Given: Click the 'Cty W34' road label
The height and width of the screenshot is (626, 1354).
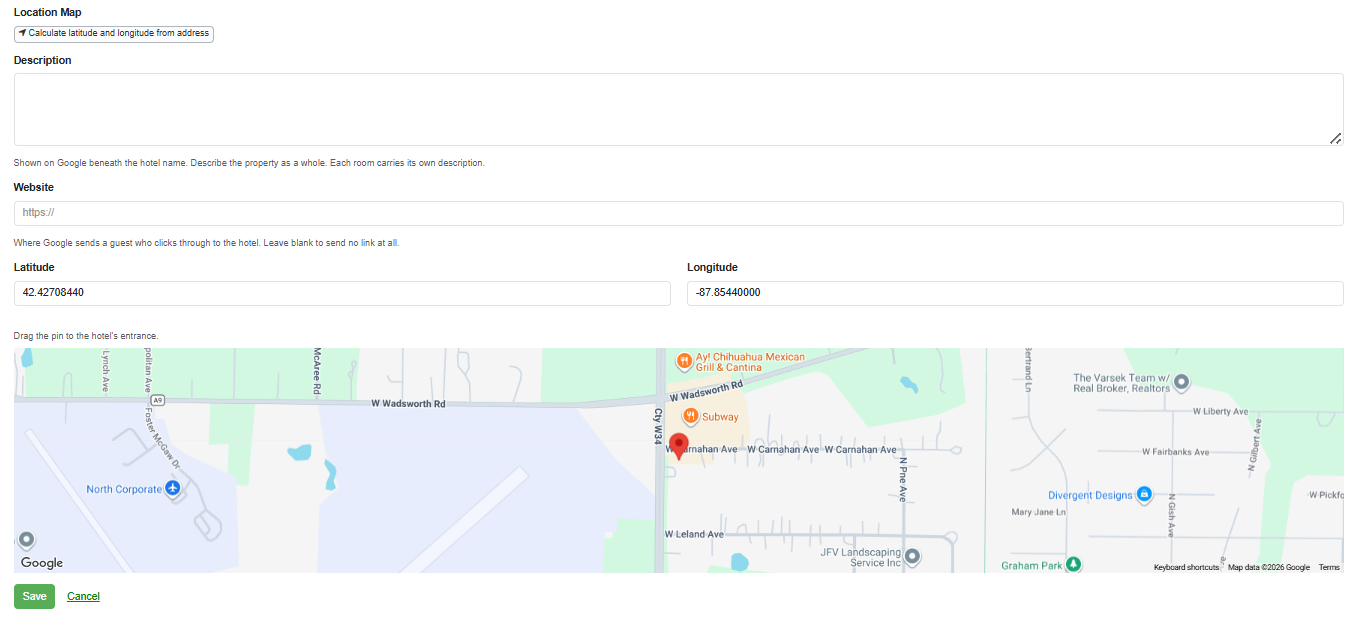Looking at the screenshot, I should (658, 426).
